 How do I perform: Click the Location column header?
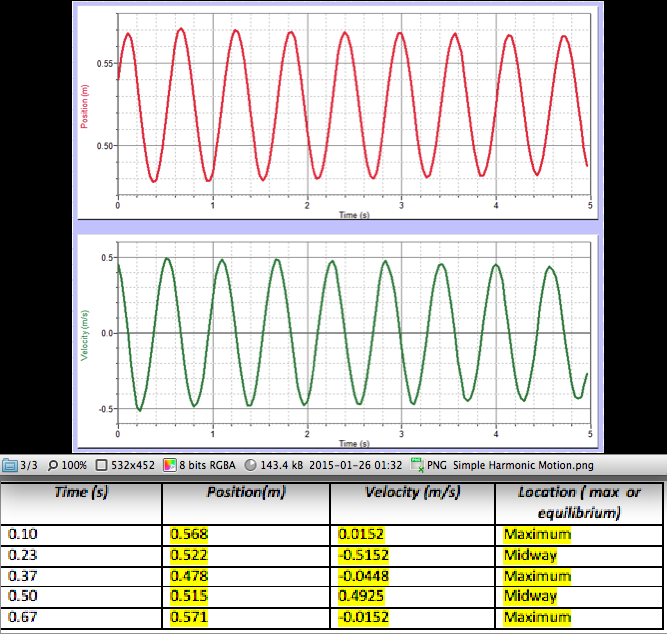click(580, 501)
